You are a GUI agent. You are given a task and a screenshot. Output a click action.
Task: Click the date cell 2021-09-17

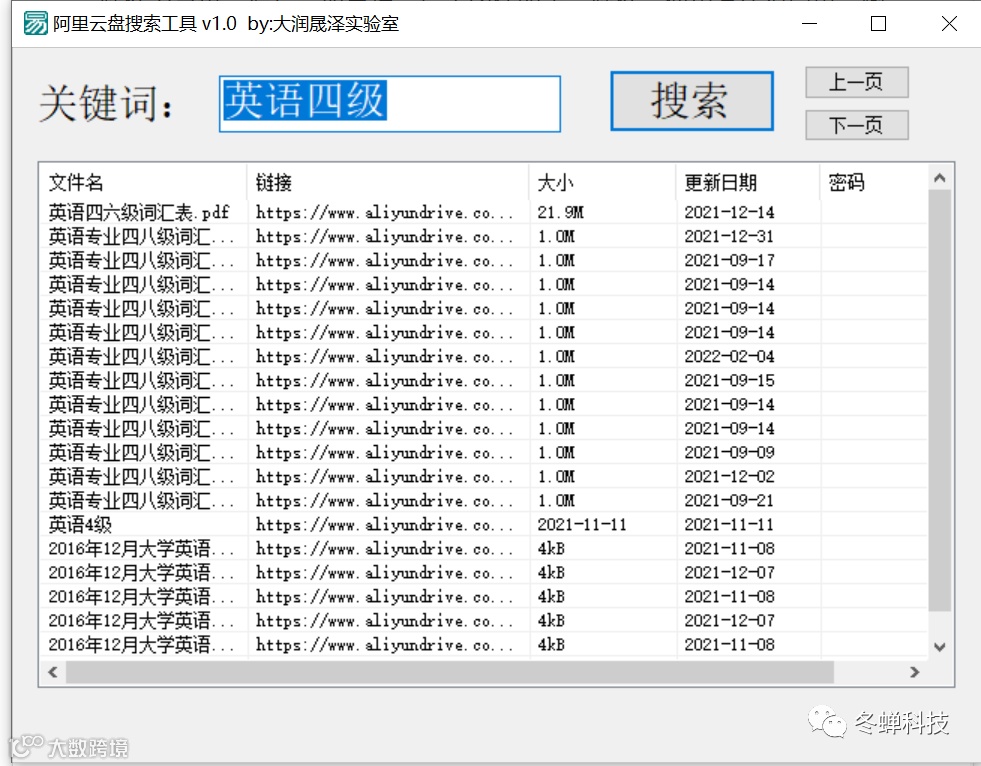point(729,260)
